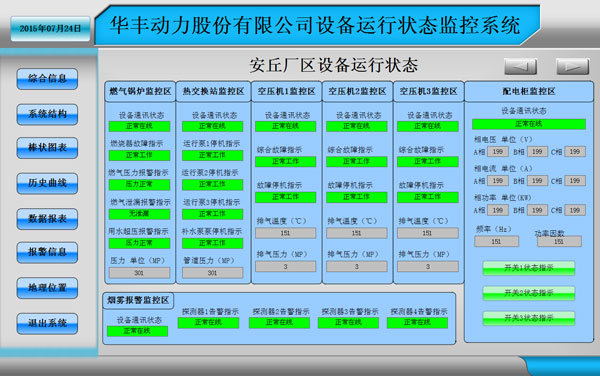The height and width of the screenshot is (376, 600).
Task: Click 相电流 C相 value field
Action: (575, 181)
